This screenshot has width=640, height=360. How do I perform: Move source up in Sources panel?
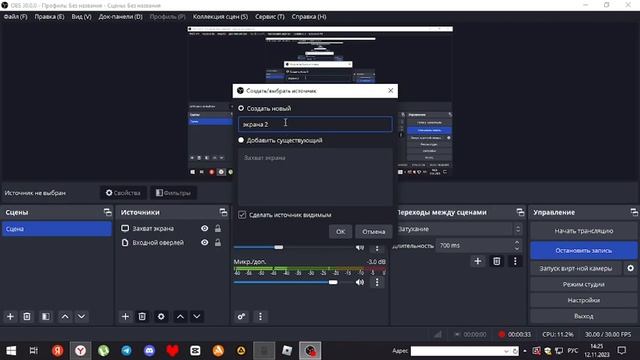click(x=180, y=316)
